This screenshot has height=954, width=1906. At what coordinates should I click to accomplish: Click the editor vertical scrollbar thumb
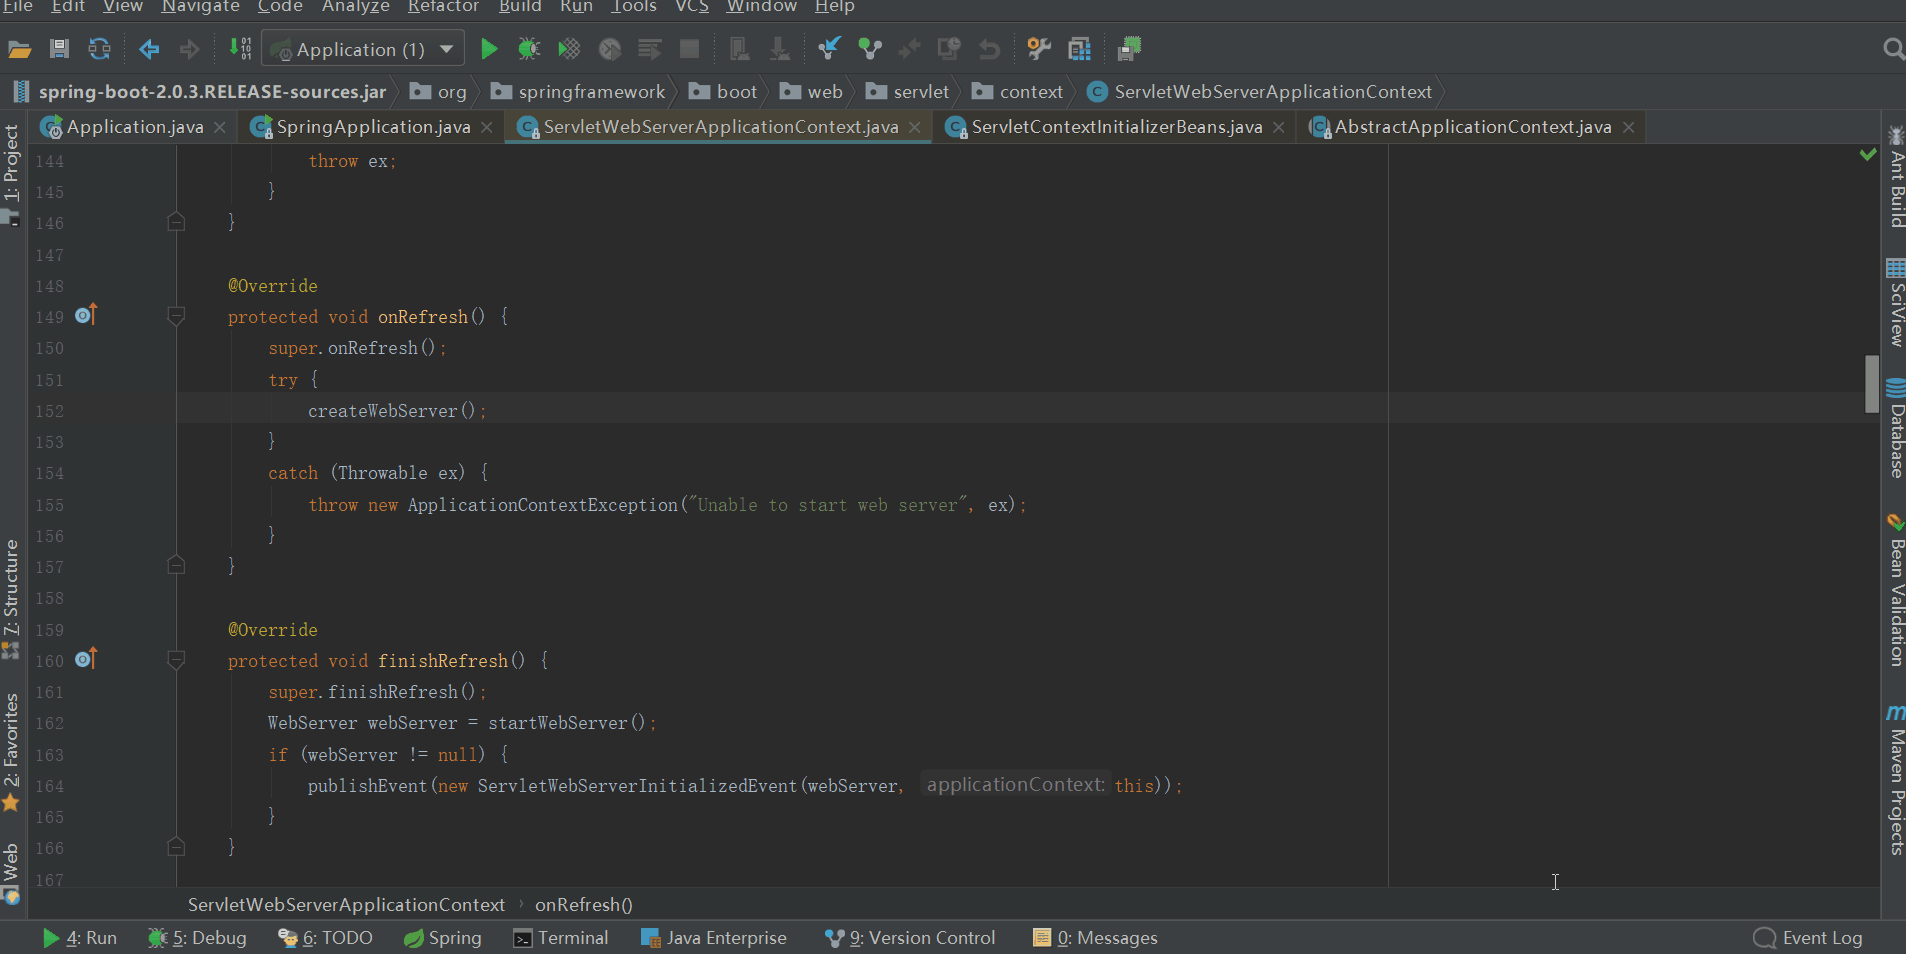[1871, 384]
